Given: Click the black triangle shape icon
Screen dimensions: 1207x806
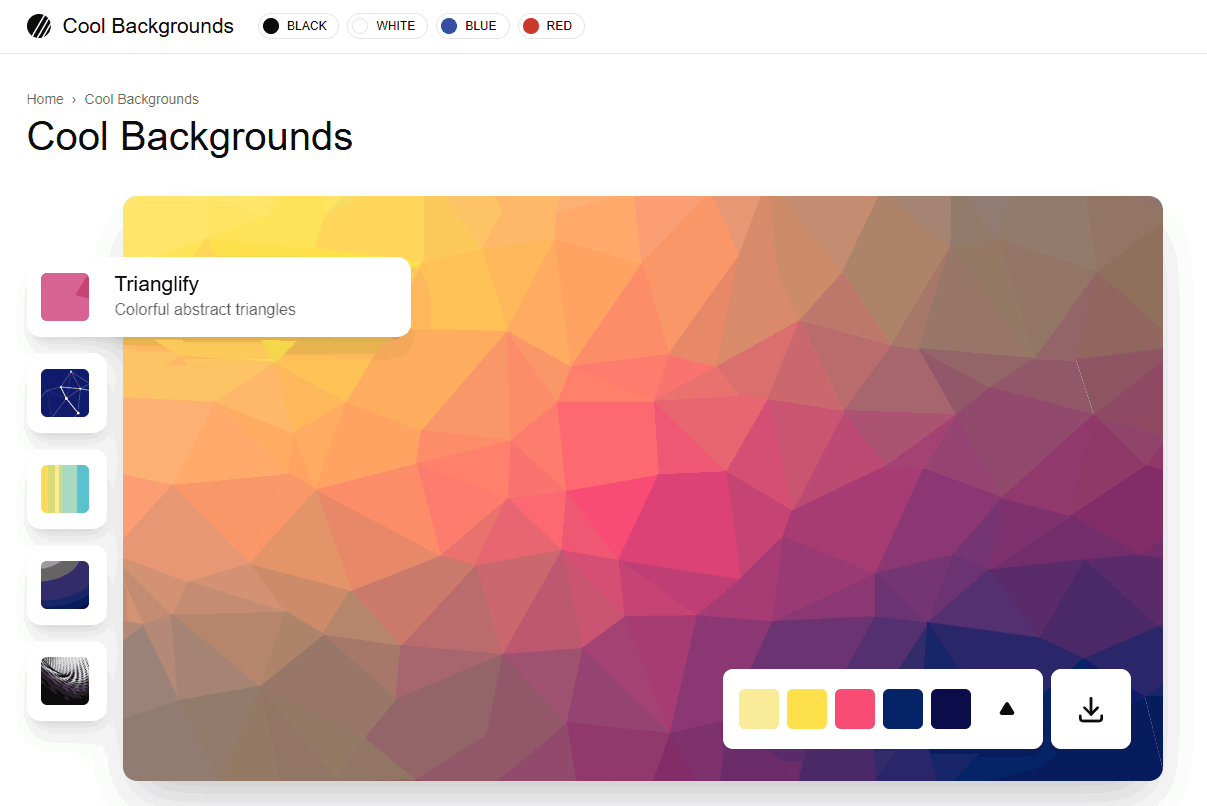Looking at the screenshot, I should point(1006,709).
